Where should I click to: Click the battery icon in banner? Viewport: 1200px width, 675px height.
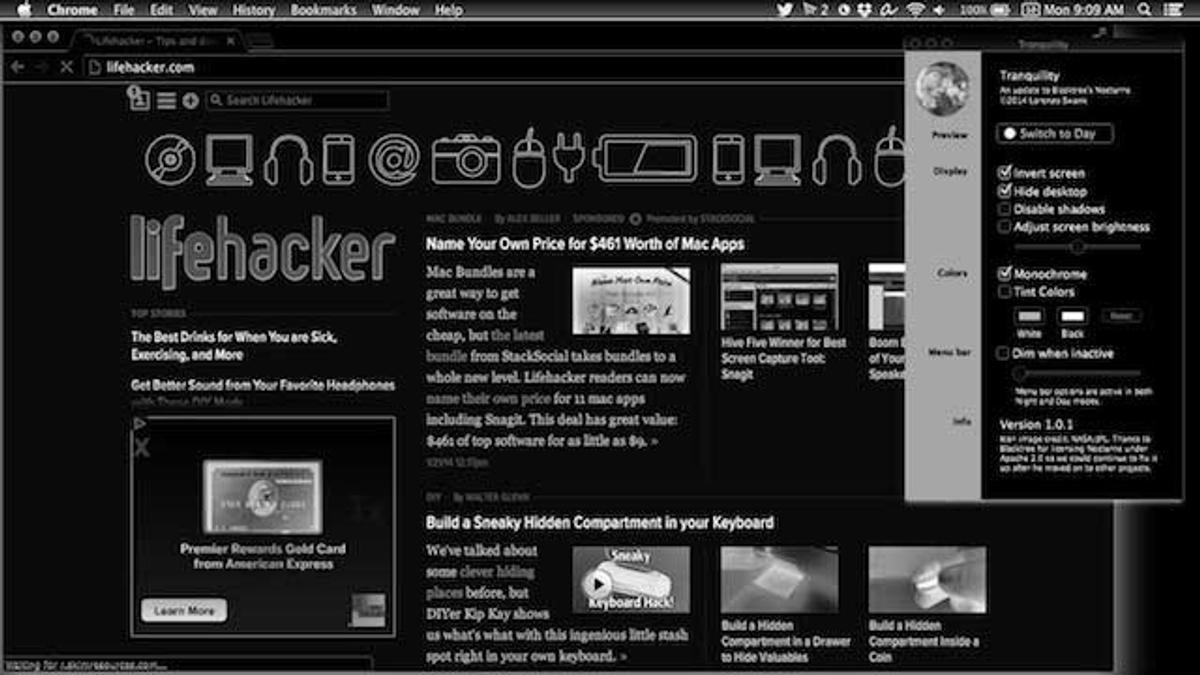coord(645,159)
